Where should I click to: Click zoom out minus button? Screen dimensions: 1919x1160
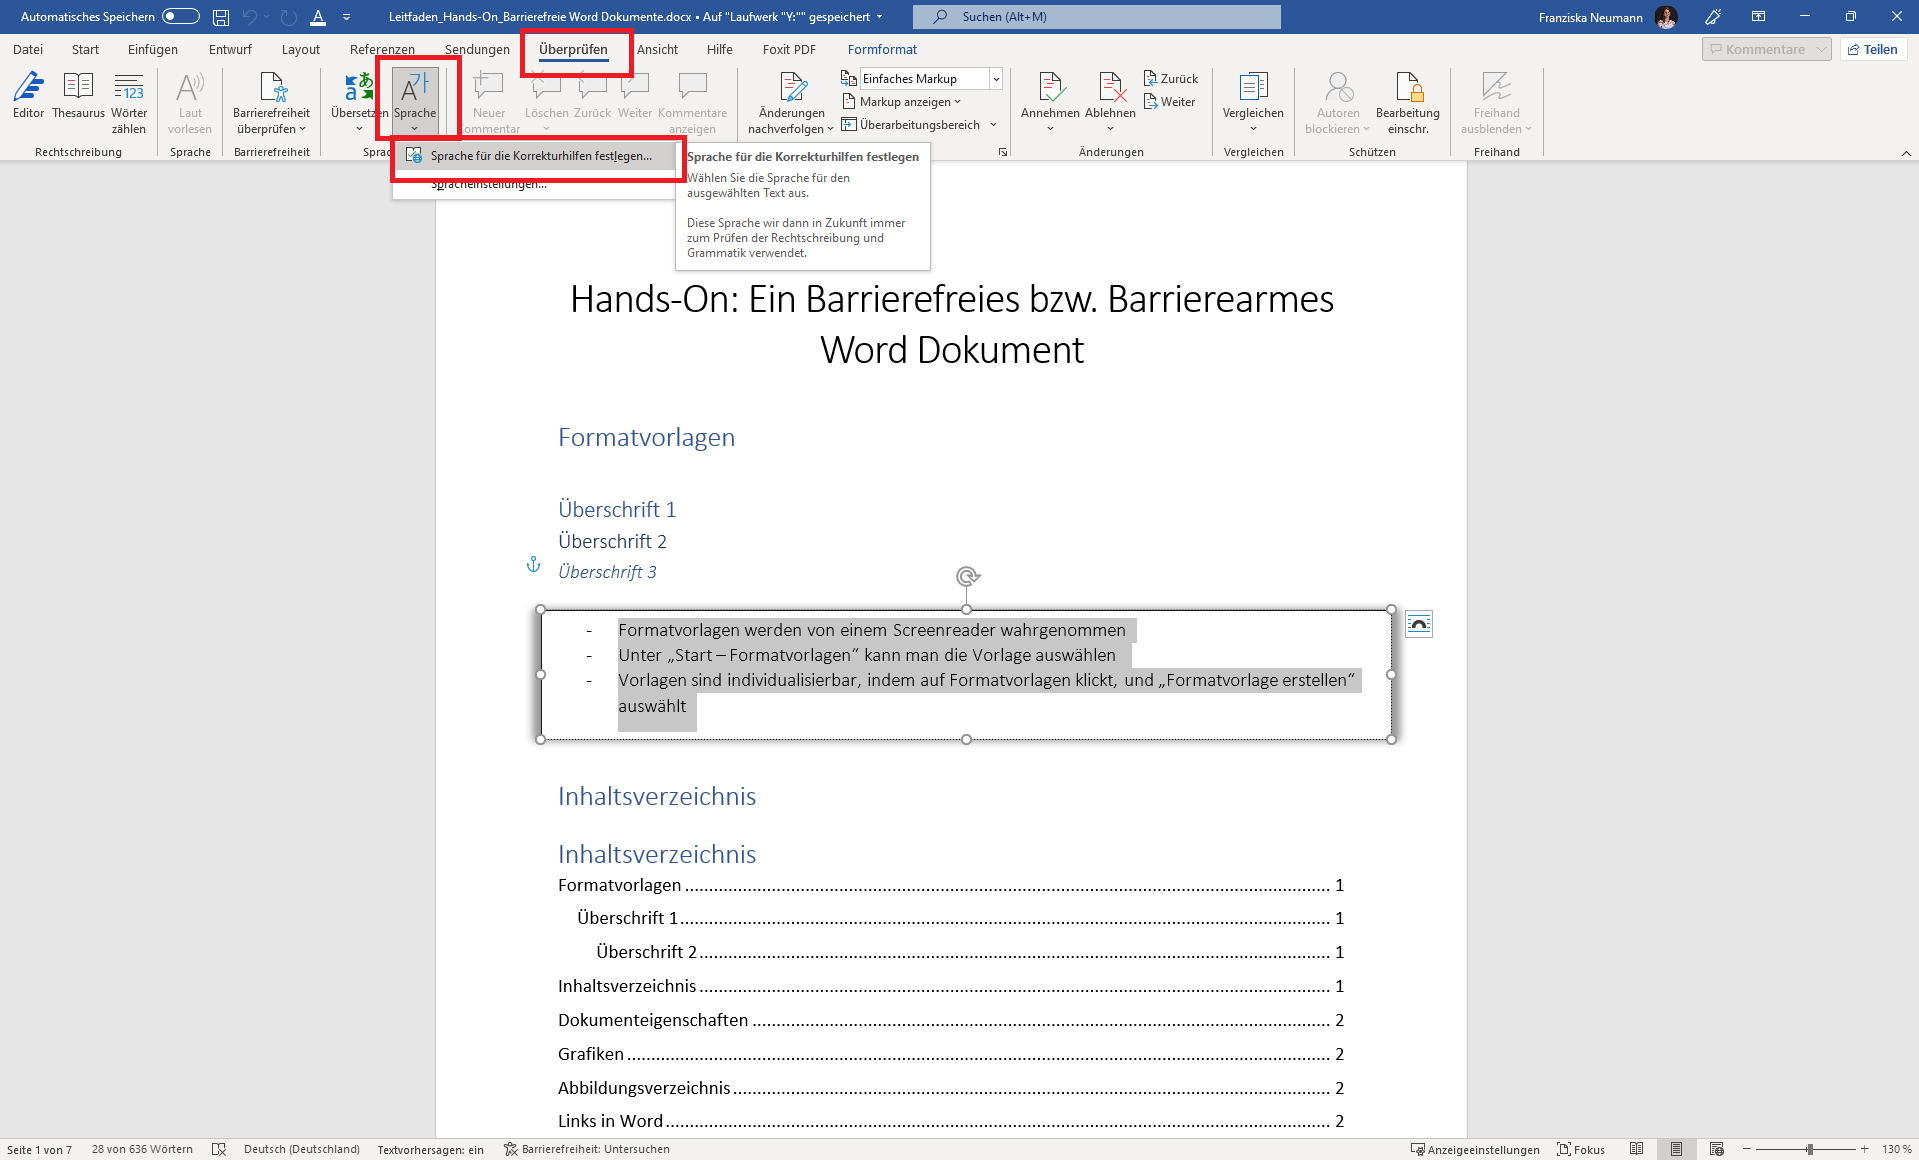(x=1746, y=1149)
